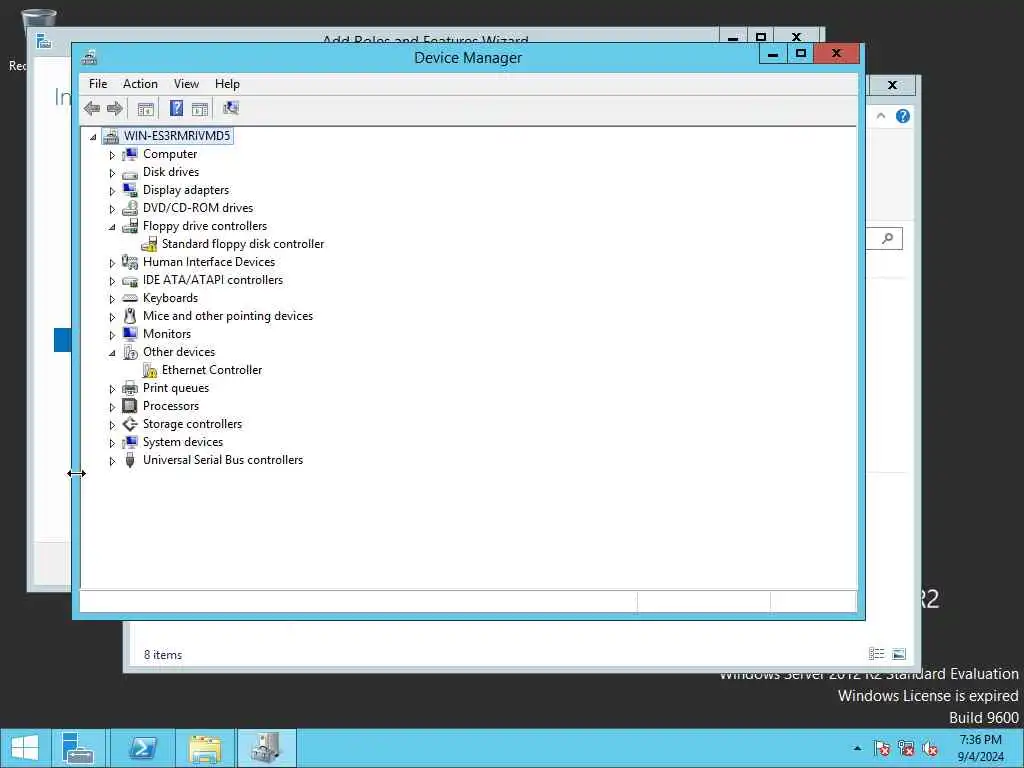
Task: Click the Processors category icon
Action: click(130, 406)
